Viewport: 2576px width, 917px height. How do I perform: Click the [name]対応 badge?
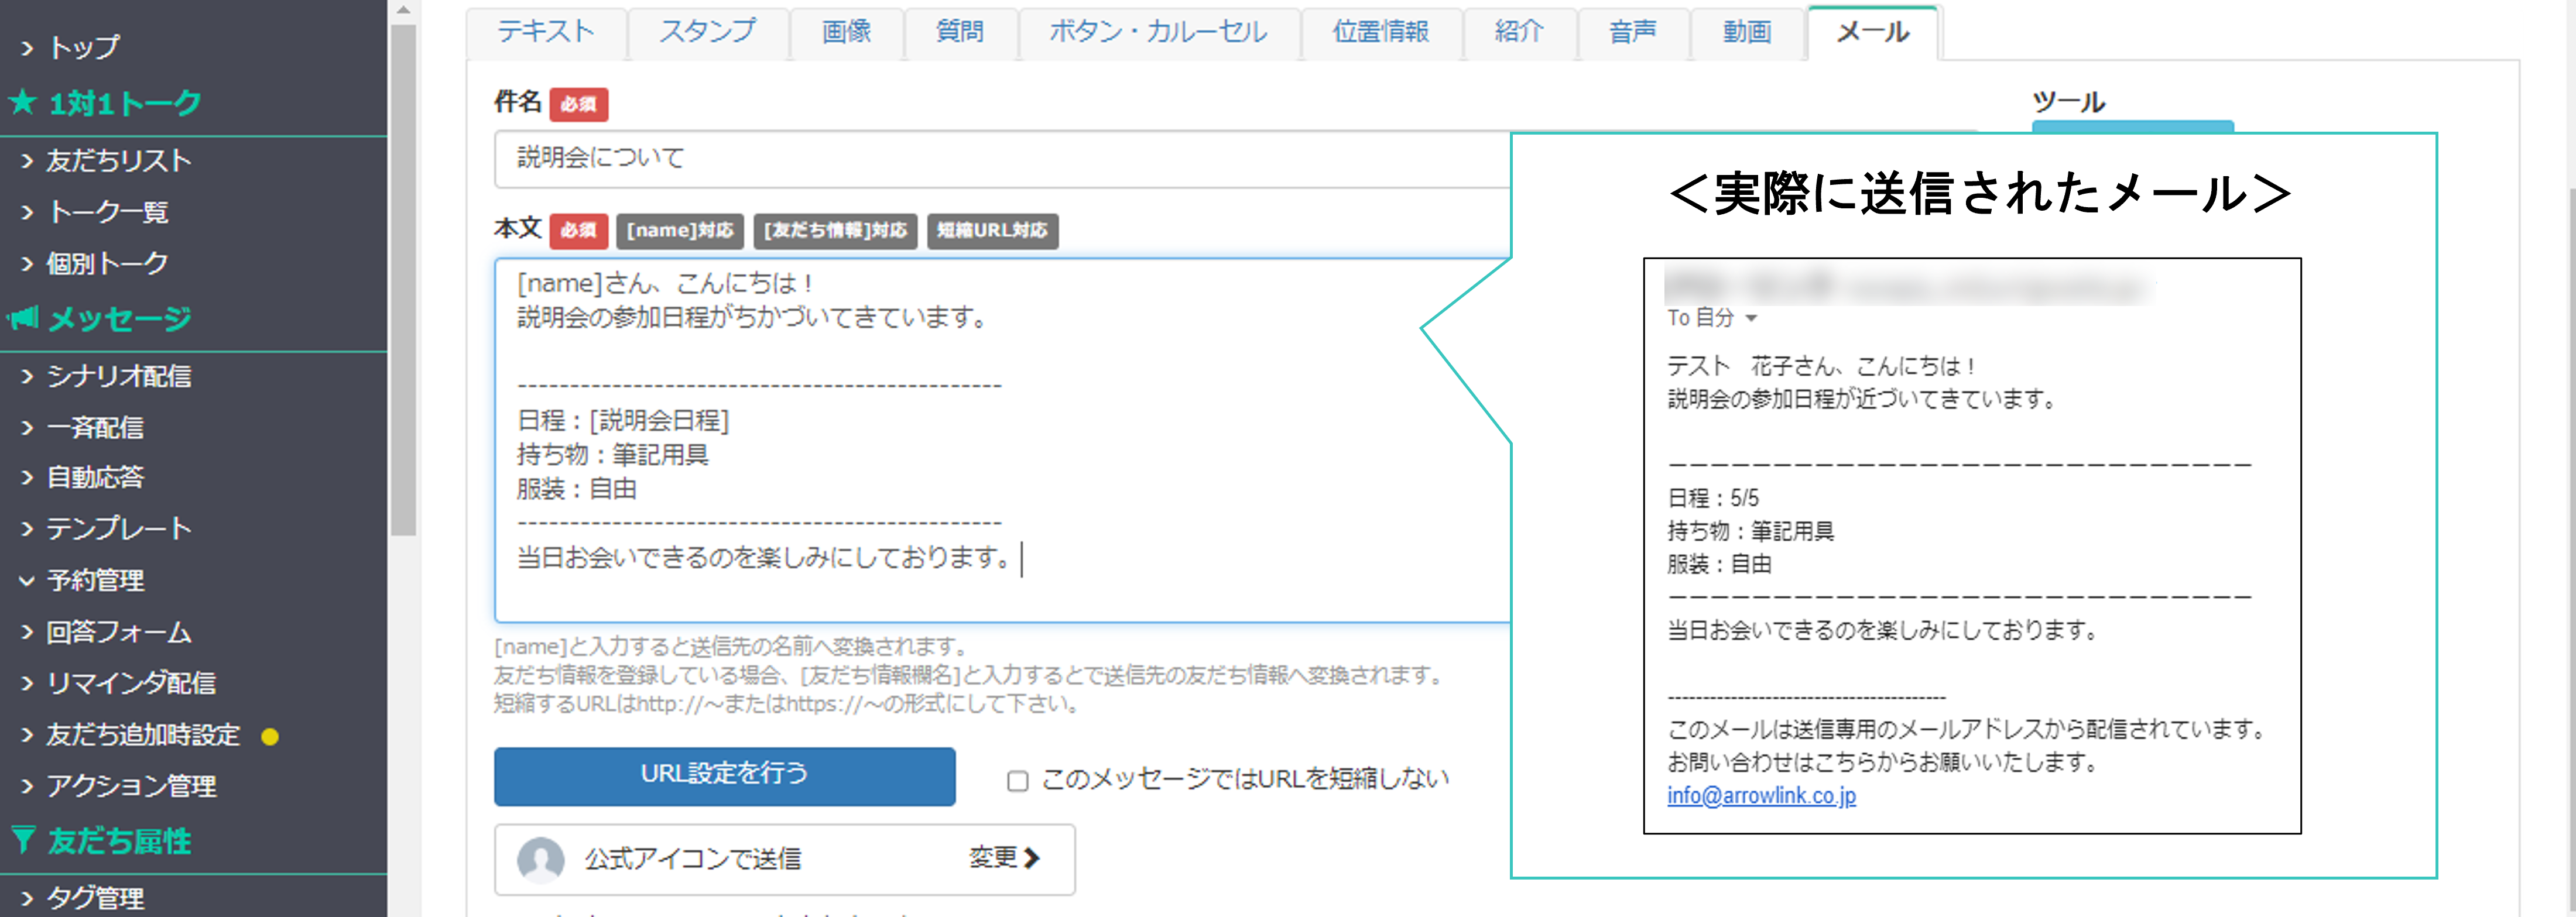(x=679, y=230)
